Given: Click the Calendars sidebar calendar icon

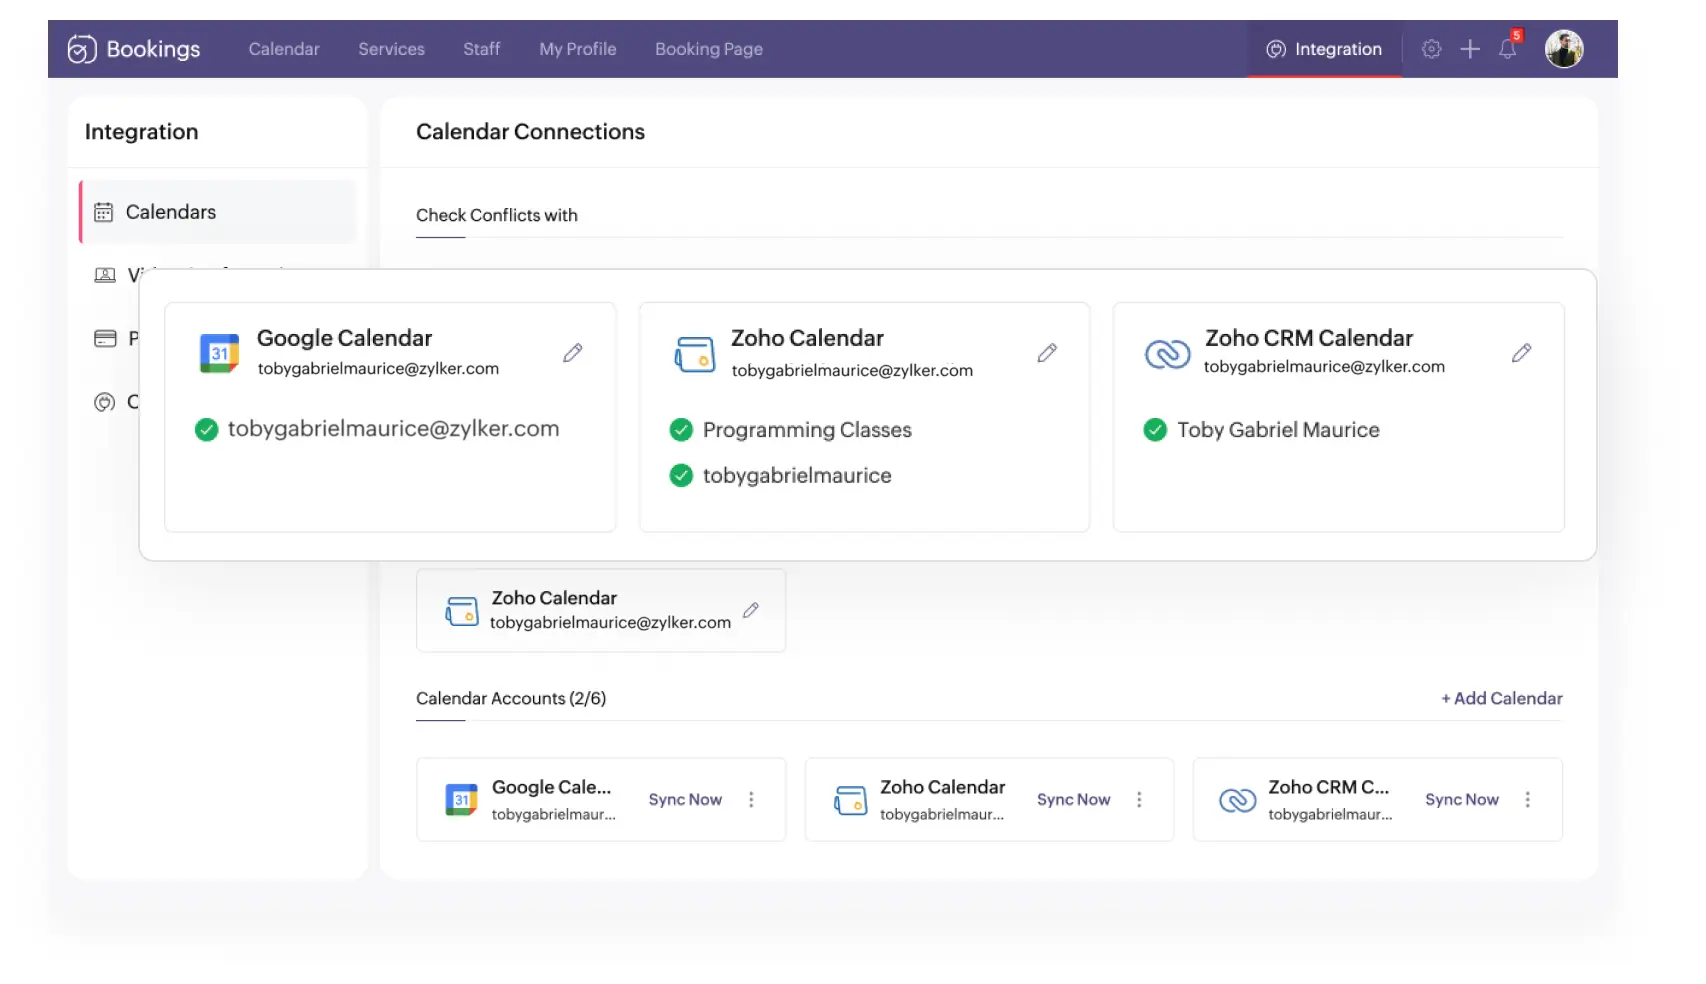Looking at the screenshot, I should (103, 212).
